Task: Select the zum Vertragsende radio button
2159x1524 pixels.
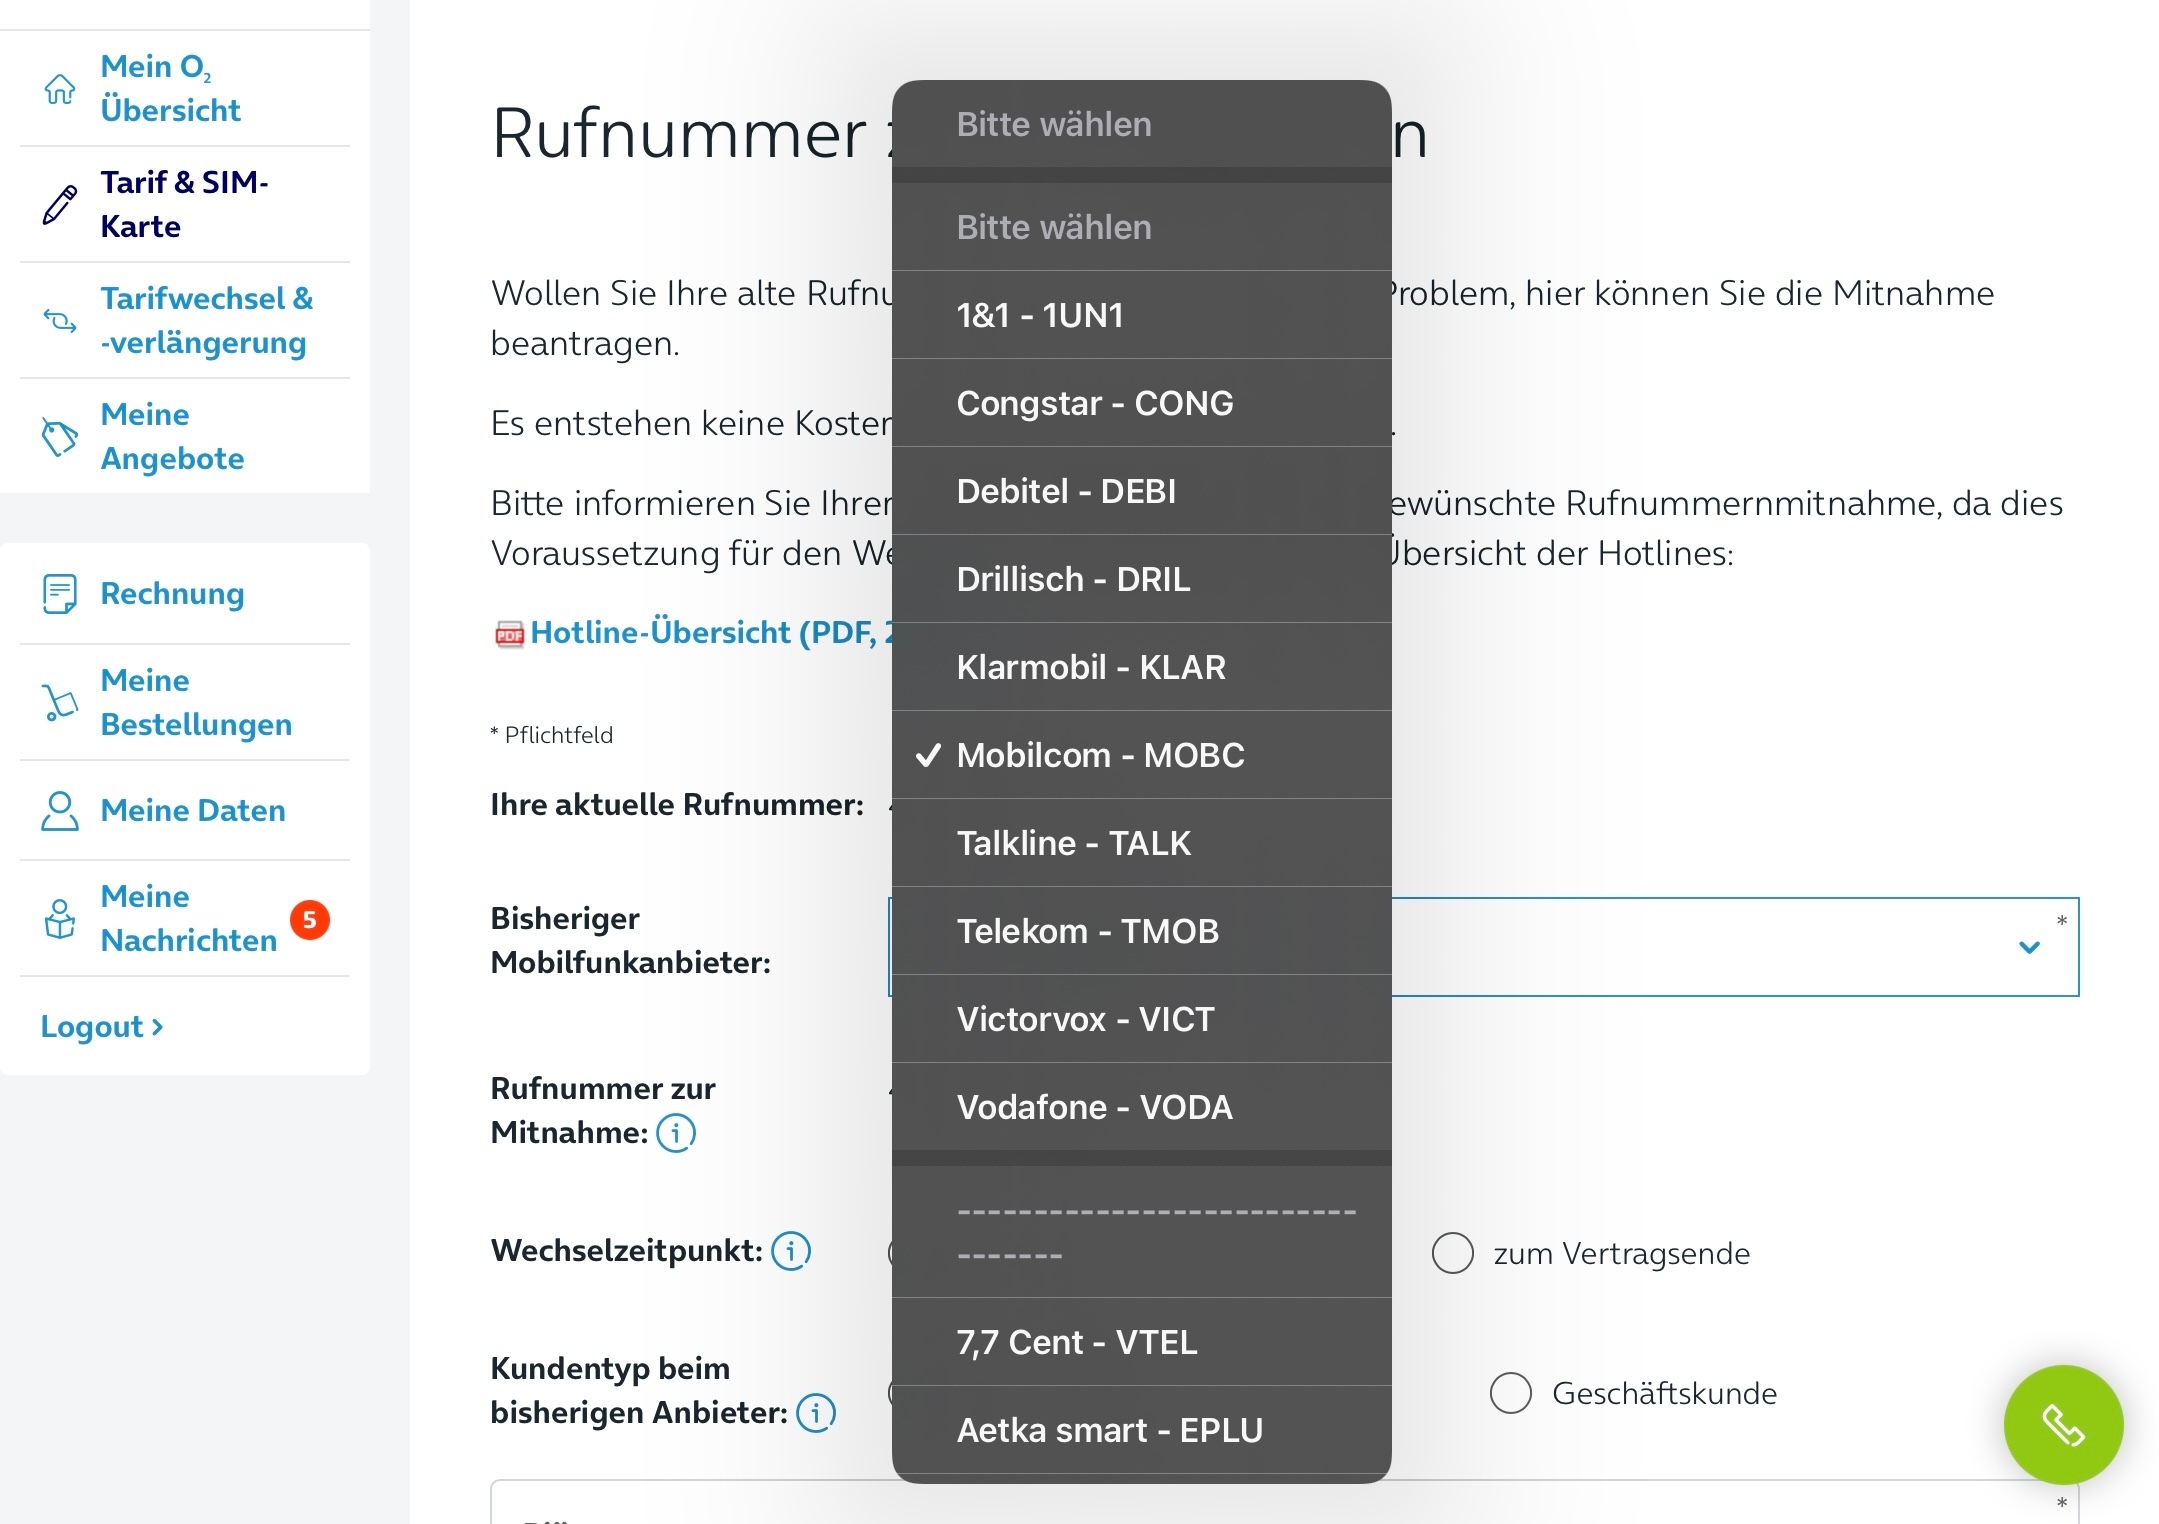Action: click(x=1453, y=1253)
